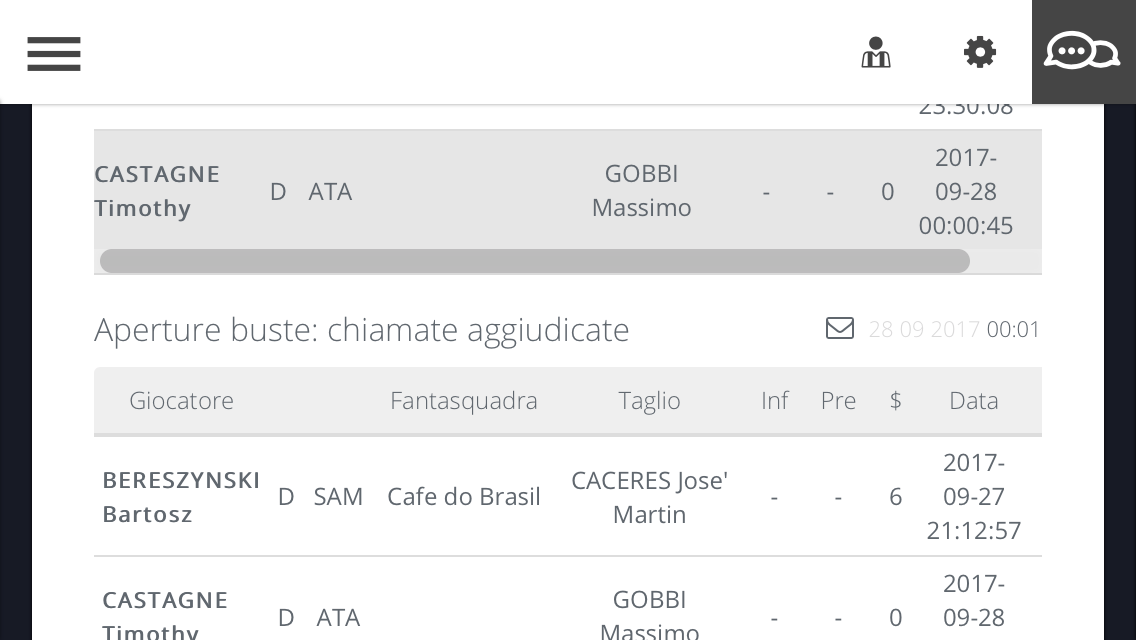Open settings via the gear icon

(980, 53)
